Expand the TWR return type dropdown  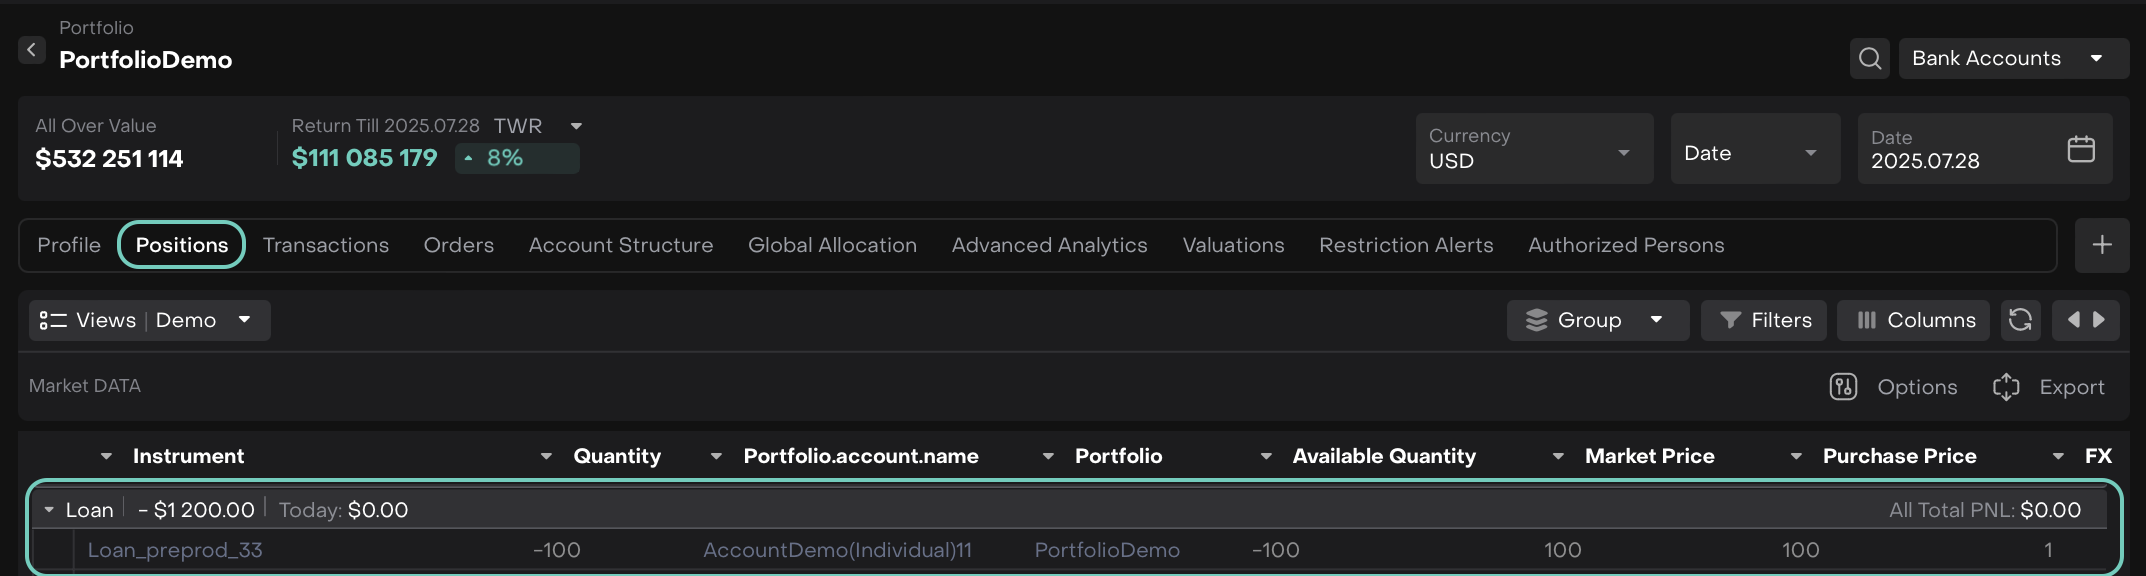[576, 126]
